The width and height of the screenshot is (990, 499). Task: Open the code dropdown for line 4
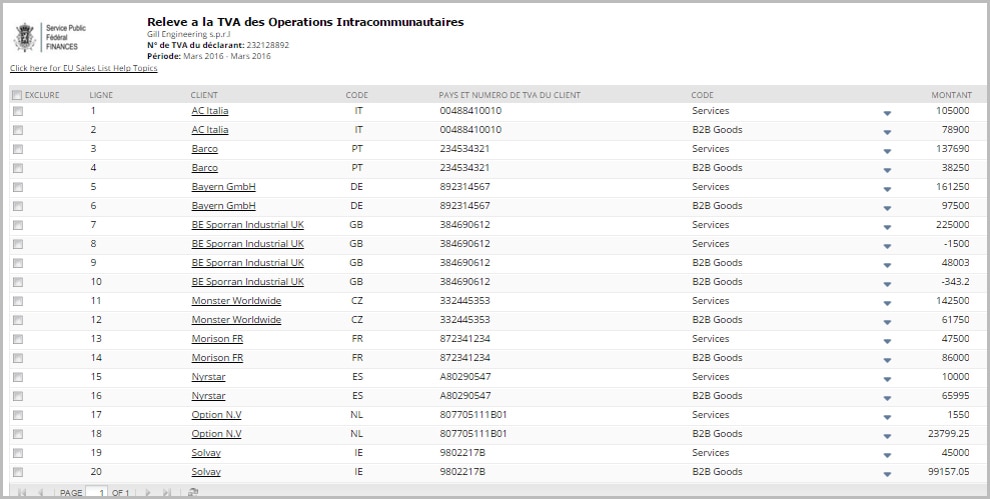tap(887, 170)
